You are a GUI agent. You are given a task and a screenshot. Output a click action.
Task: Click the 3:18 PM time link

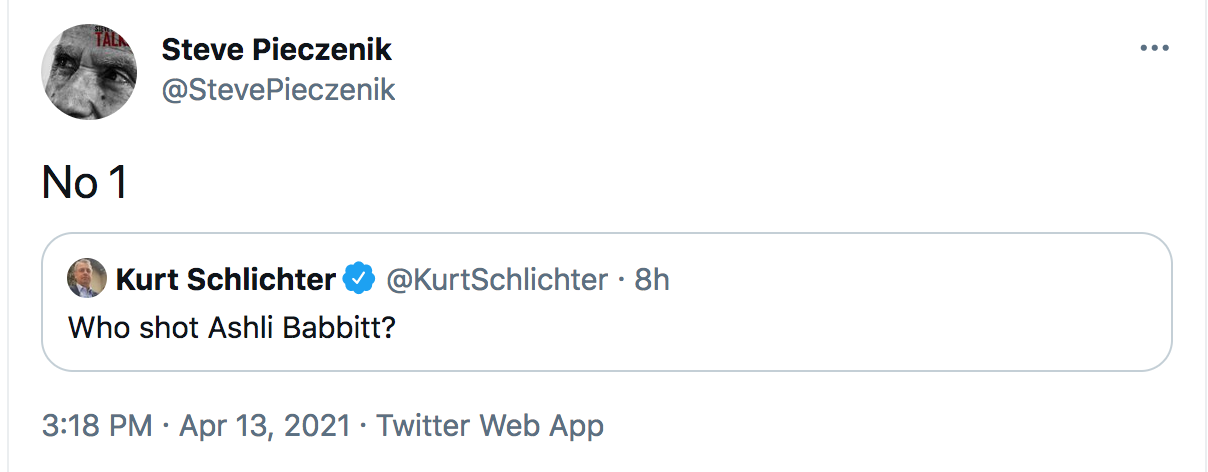point(97,426)
